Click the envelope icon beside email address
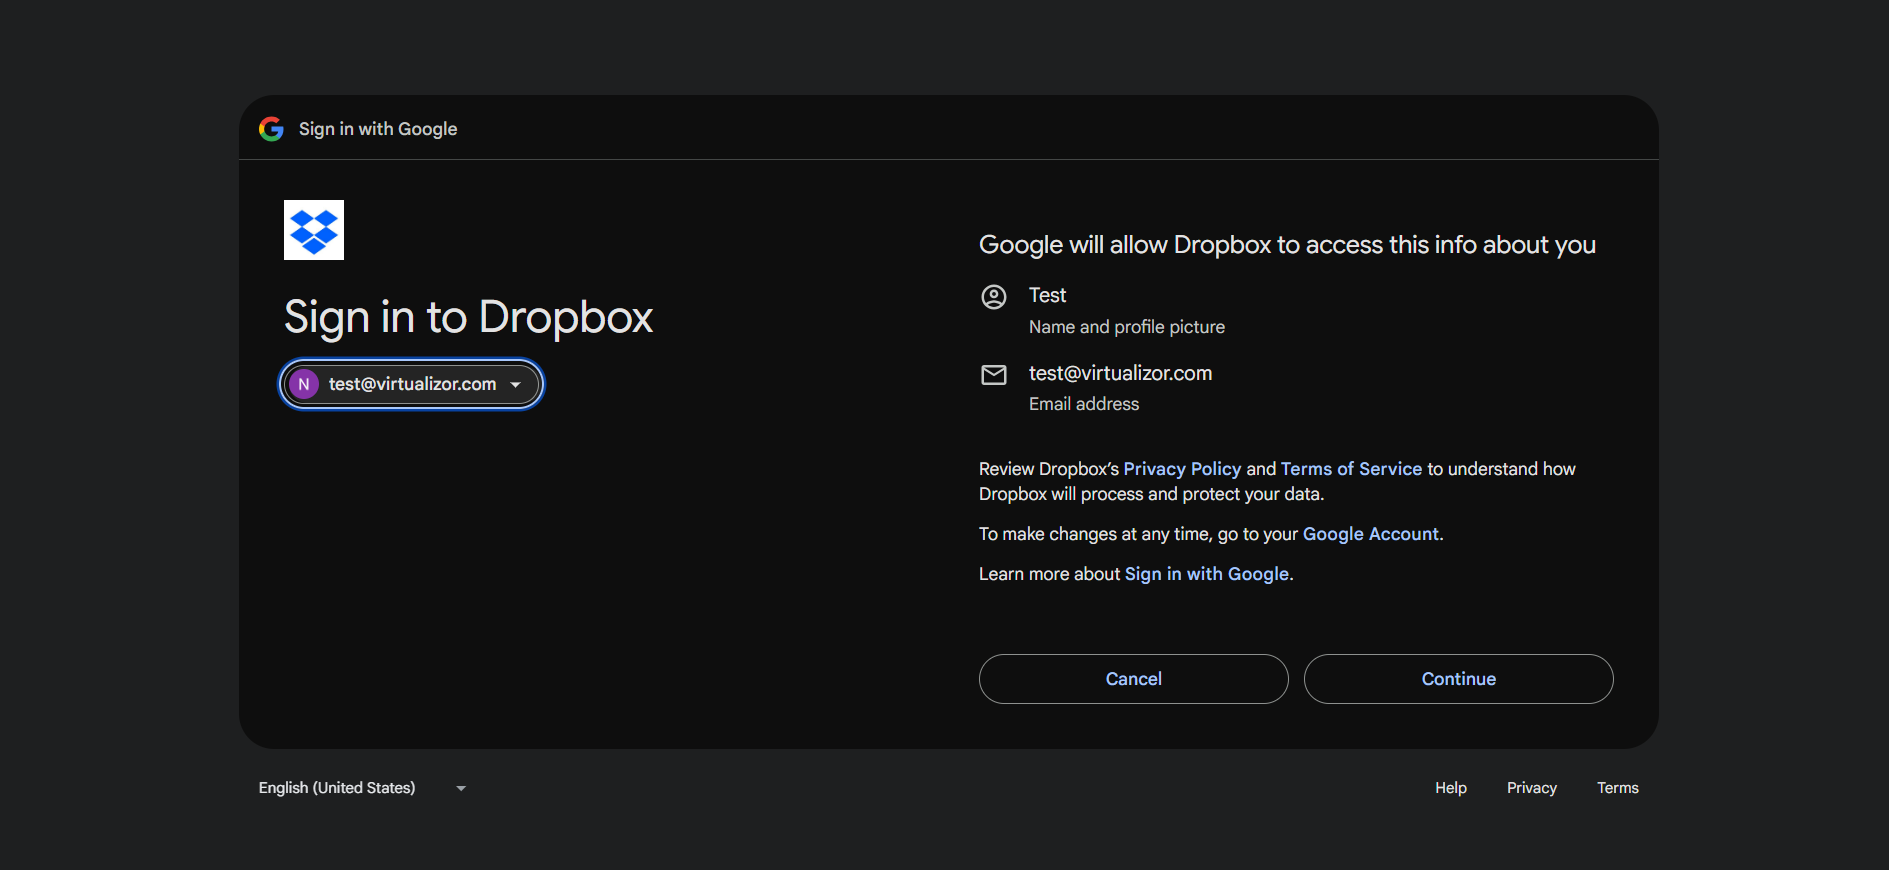Image resolution: width=1889 pixels, height=870 pixels. click(994, 375)
